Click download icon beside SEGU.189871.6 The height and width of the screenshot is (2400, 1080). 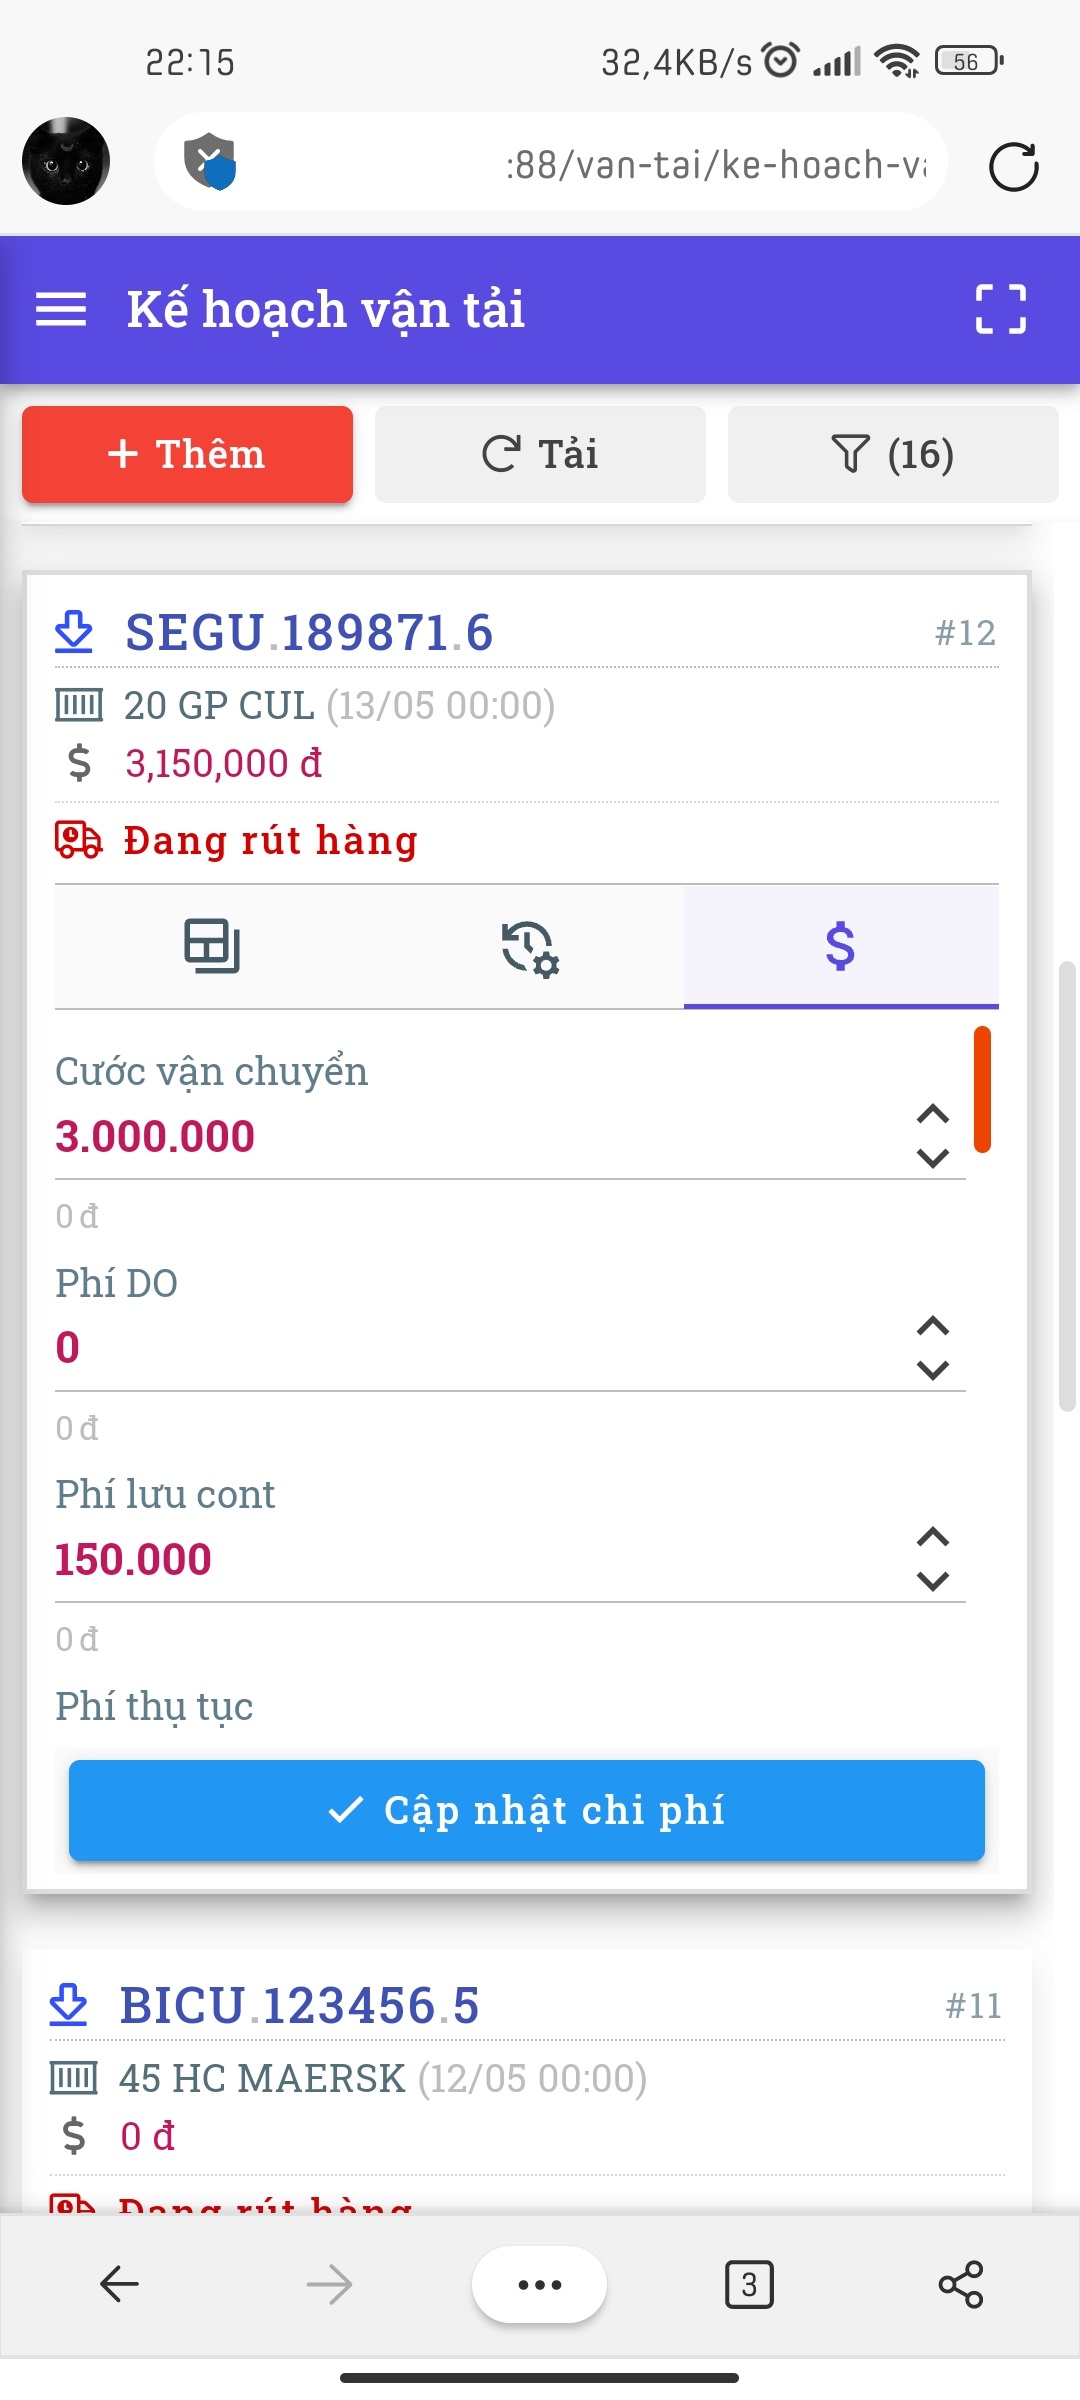click(x=74, y=632)
